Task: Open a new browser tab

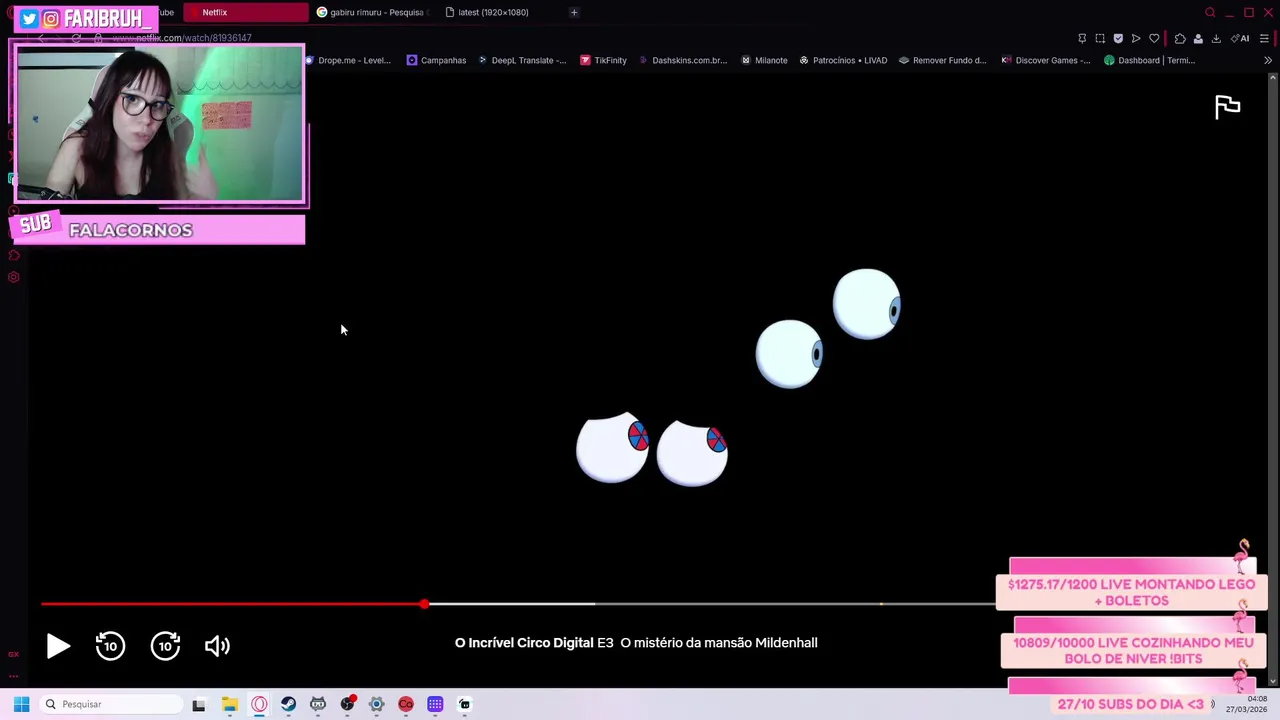Action: (x=574, y=12)
